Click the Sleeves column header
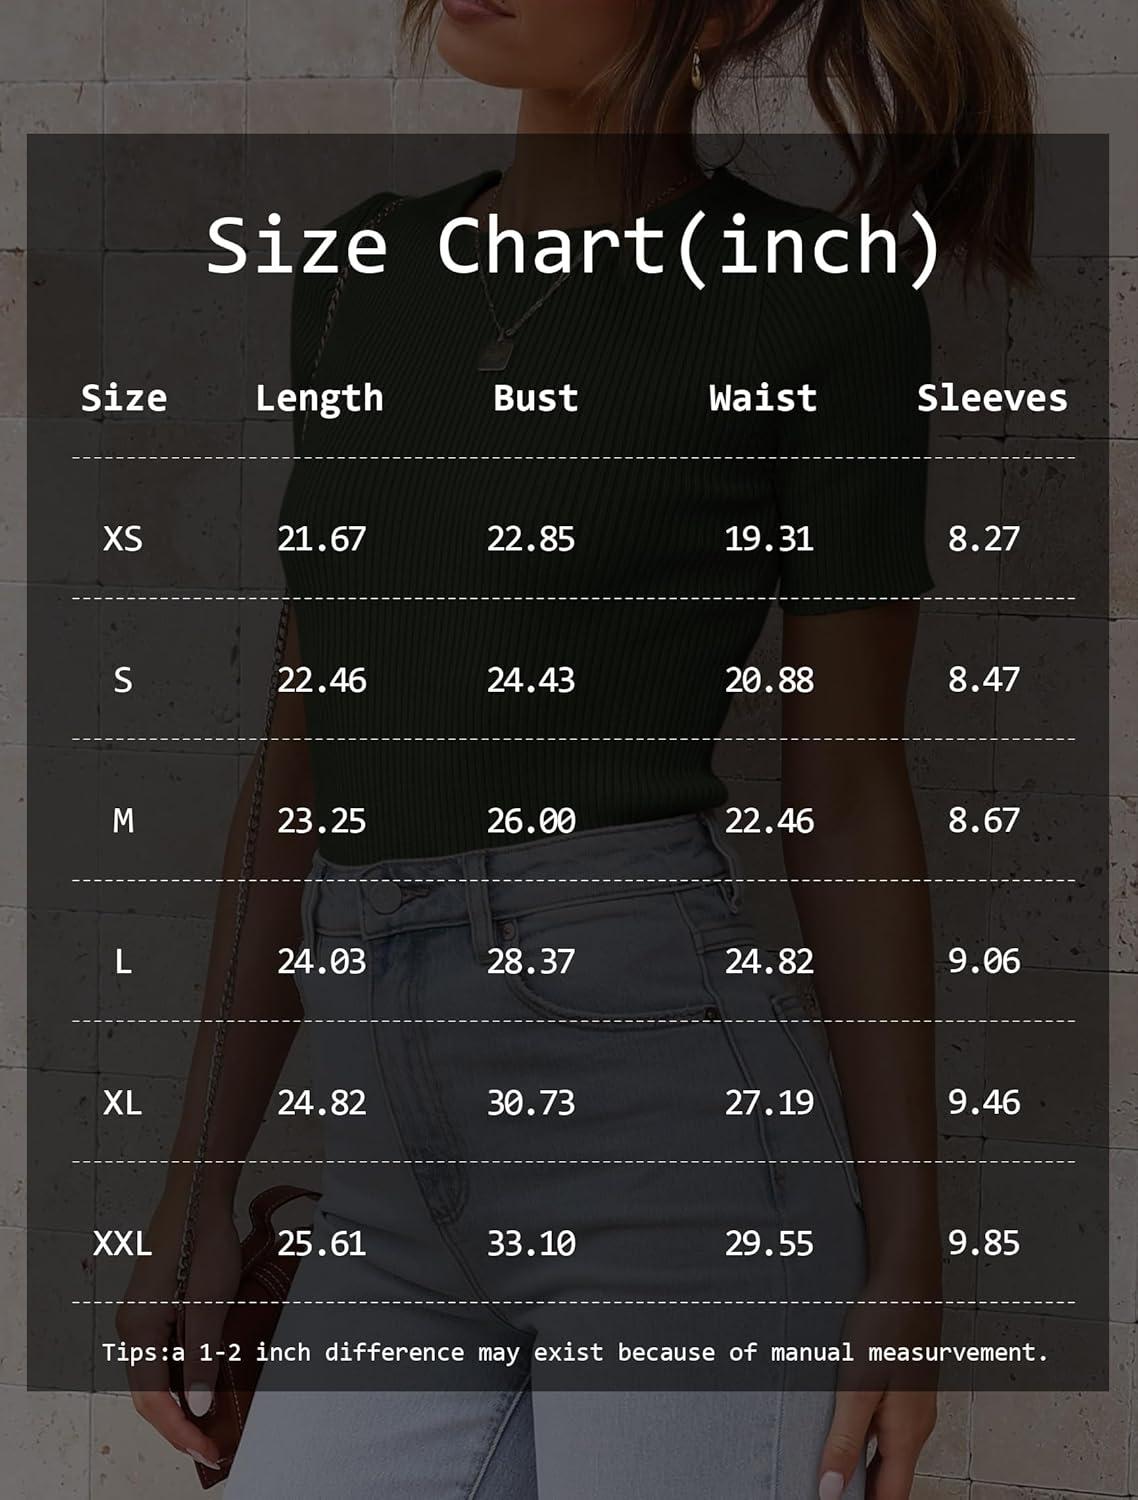Image resolution: width=1138 pixels, height=1500 pixels. [x=992, y=398]
